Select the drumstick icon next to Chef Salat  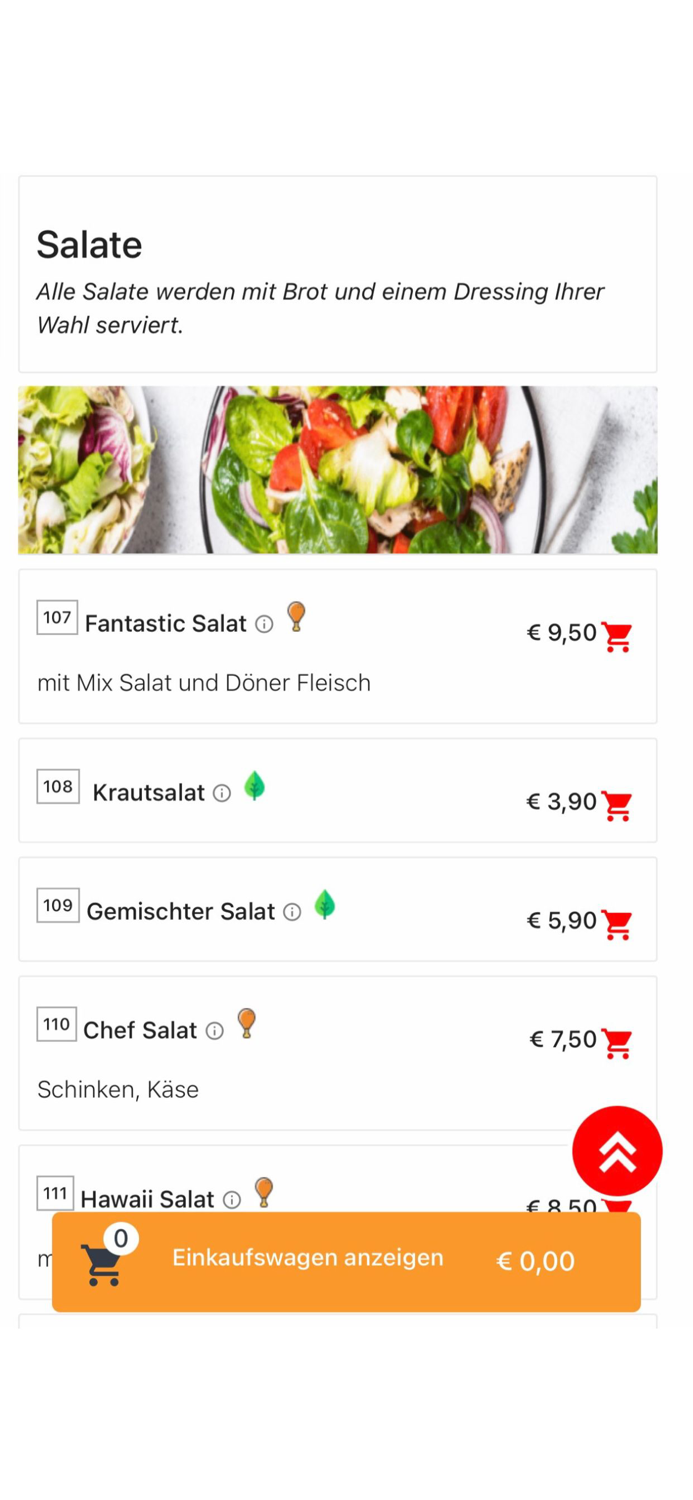(246, 1023)
